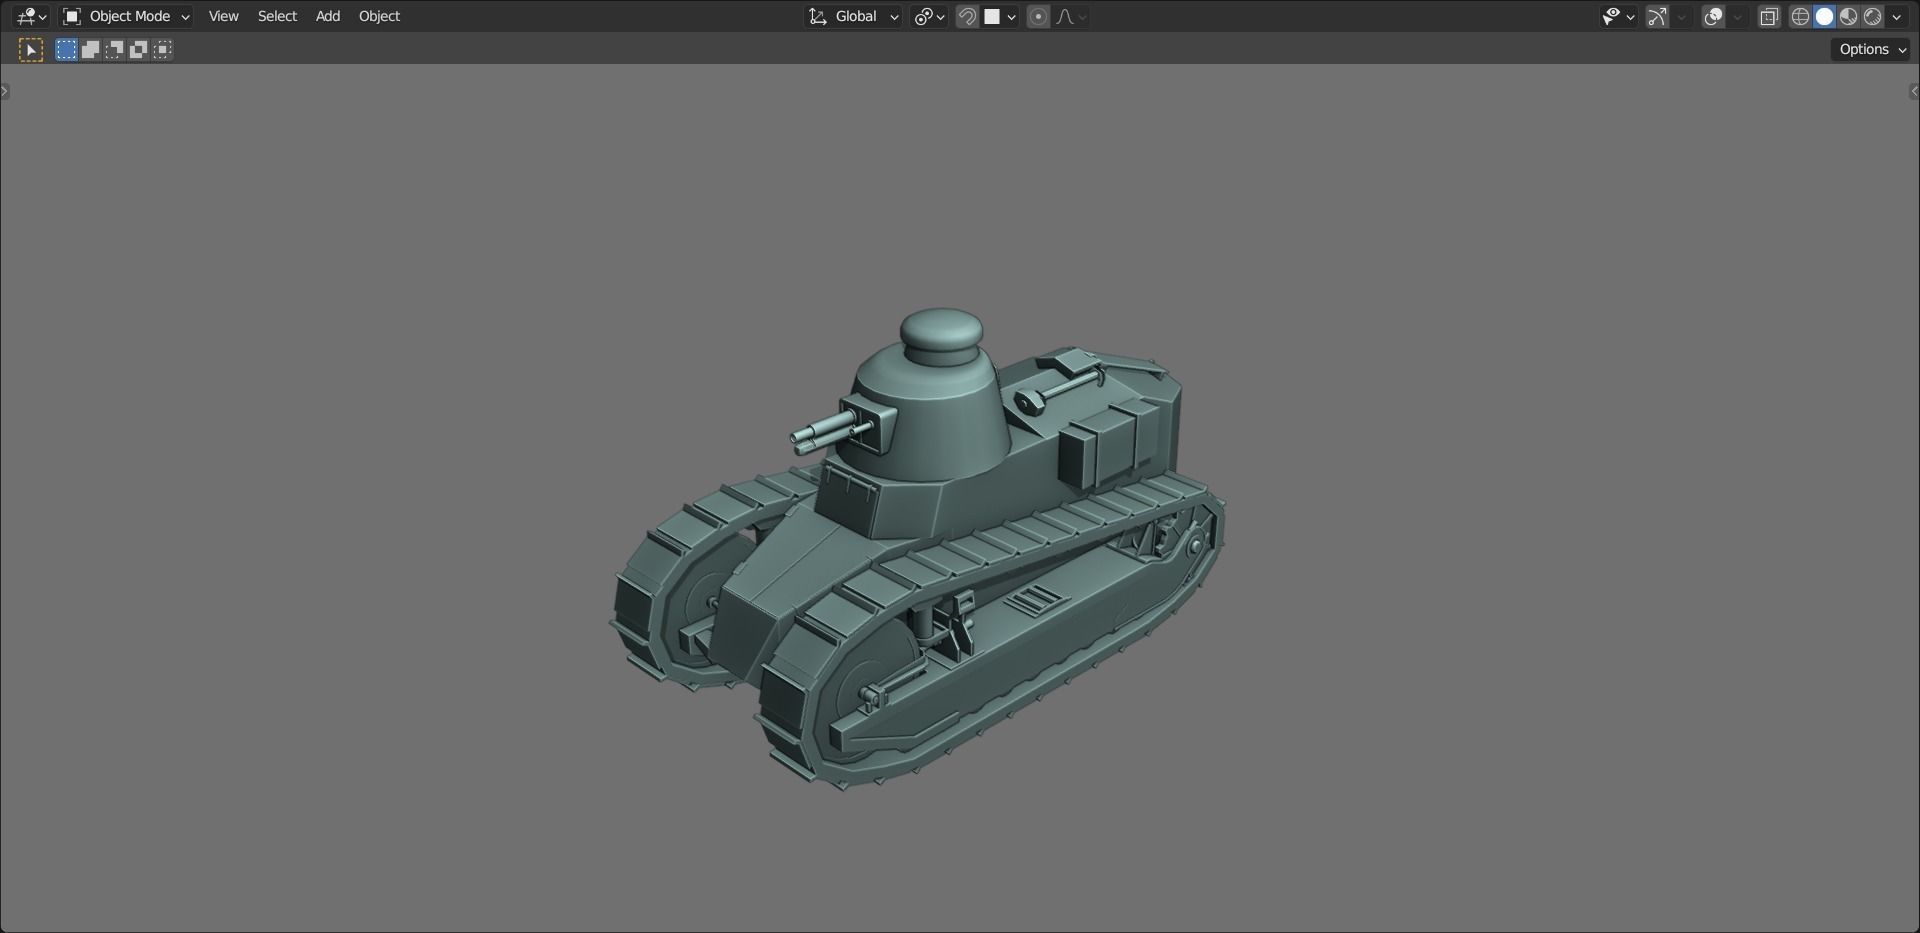Open the Select menu
Viewport: 1920px width, 933px height.
coord(277,16)
